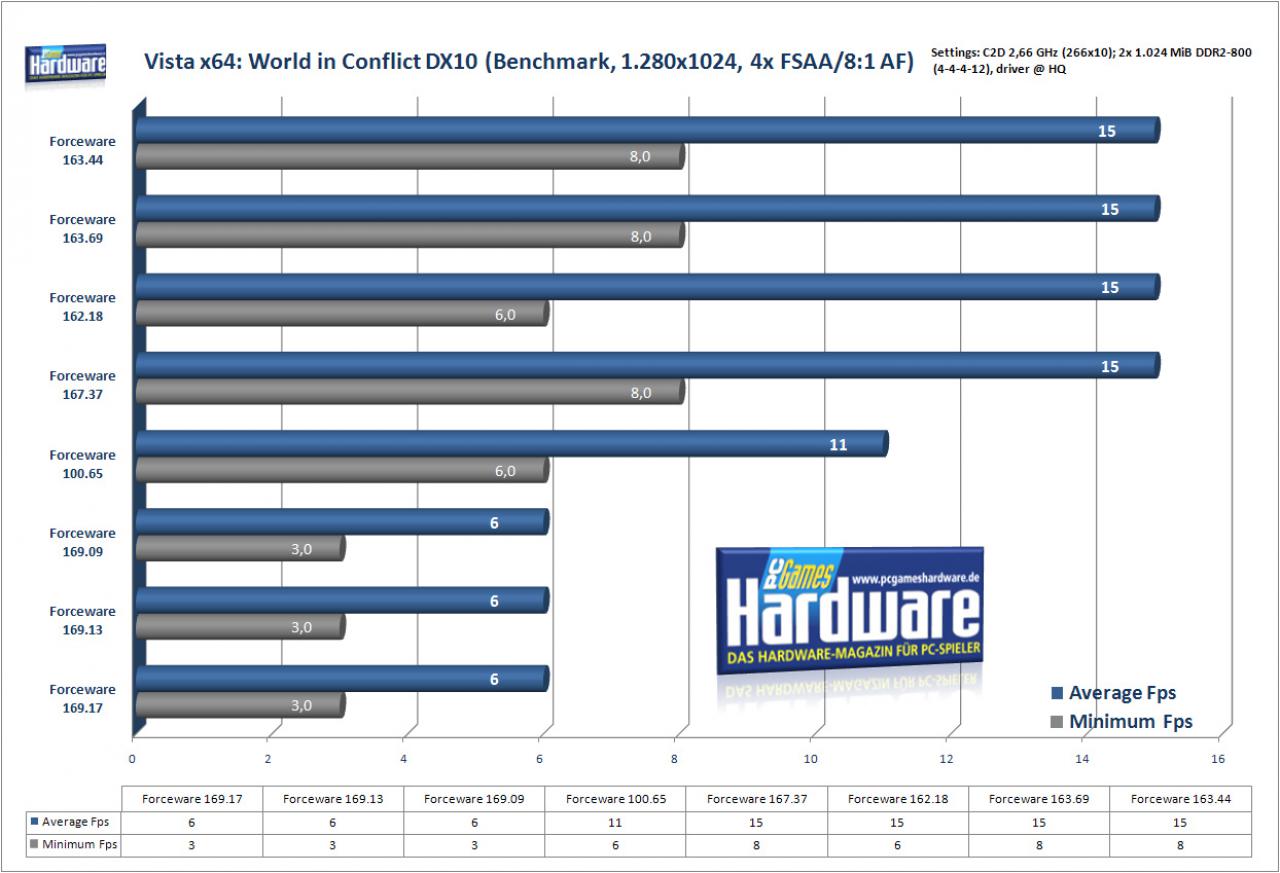Screen dimensions: 1280x873
Task: Select the Forceware 100.65 axis label
Action: (83, 463)
